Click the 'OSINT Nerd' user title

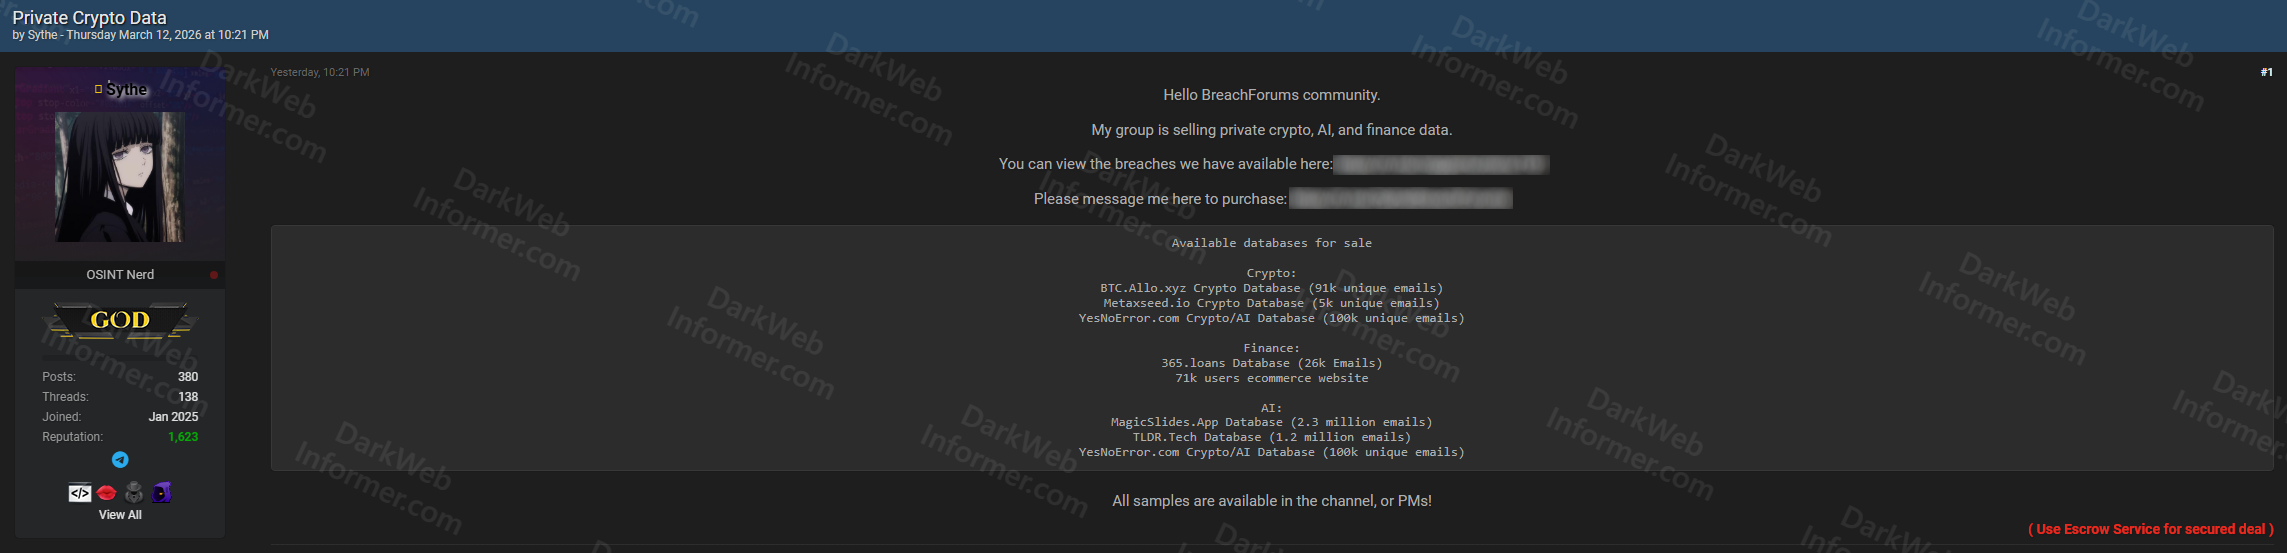pyautogui.click(x=120, y=275)
